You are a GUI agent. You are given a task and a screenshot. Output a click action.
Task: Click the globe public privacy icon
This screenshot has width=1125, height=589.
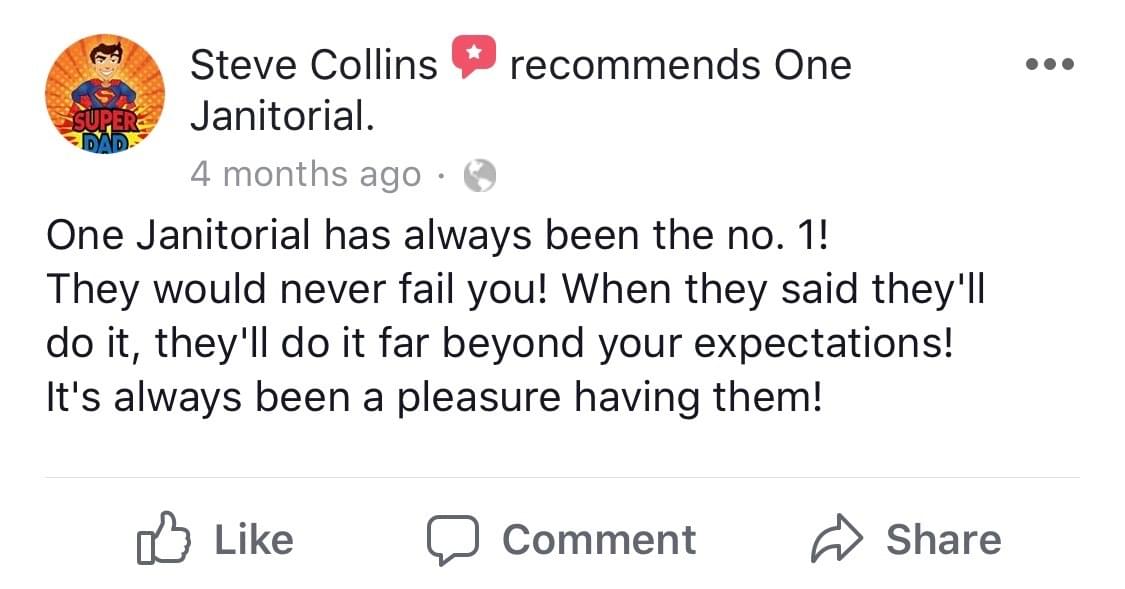tap(480, 176)
